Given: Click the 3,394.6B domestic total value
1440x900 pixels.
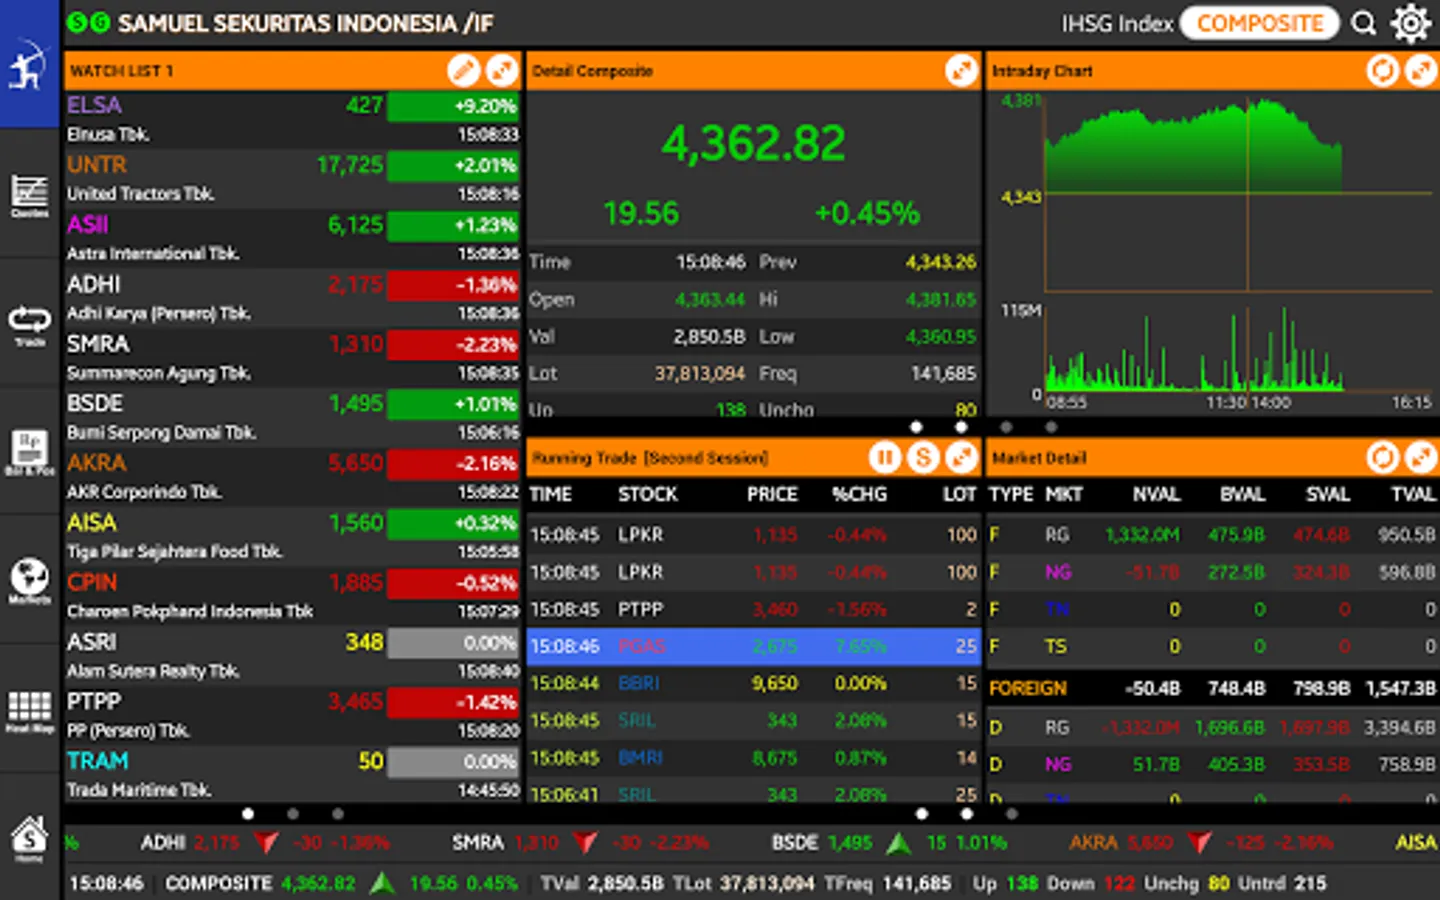Looking at the screenshot, I should pos(1399,727).
